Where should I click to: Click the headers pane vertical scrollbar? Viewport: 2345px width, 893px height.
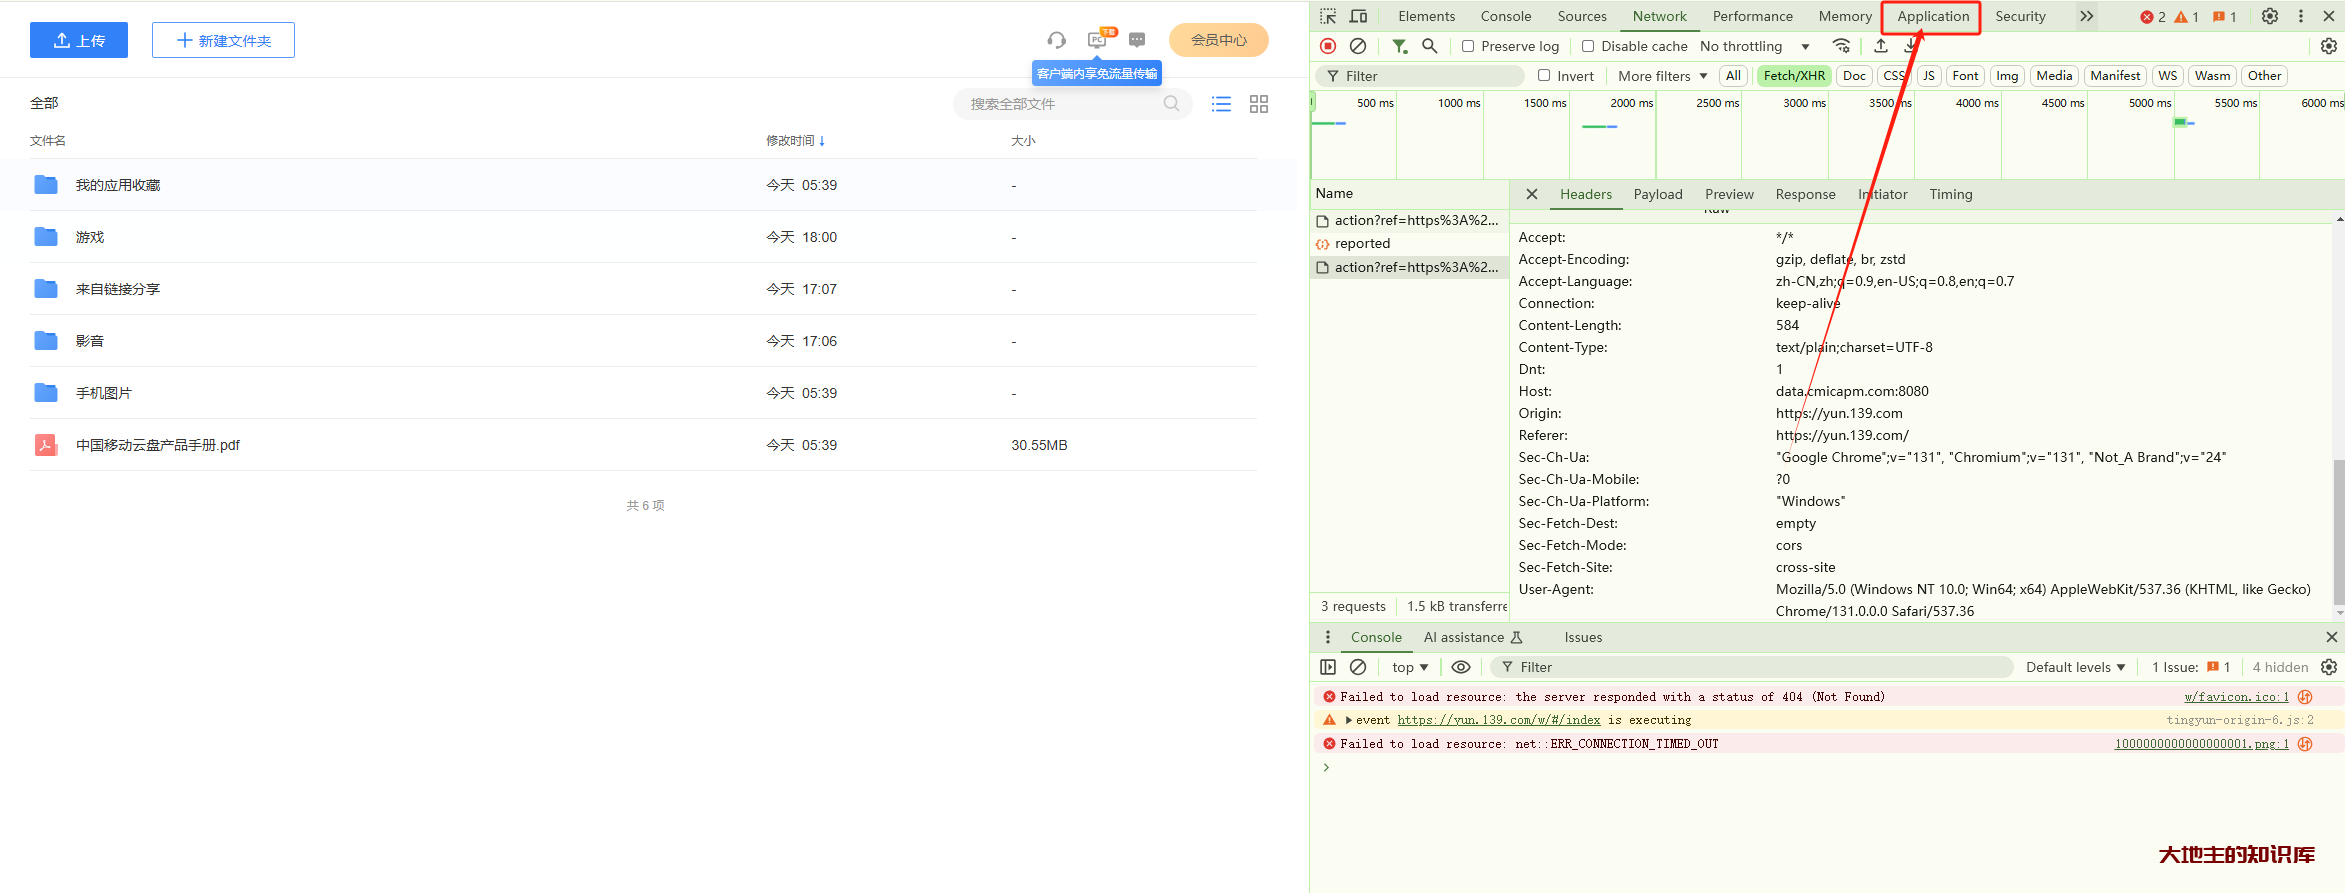tap(2338, 530)
